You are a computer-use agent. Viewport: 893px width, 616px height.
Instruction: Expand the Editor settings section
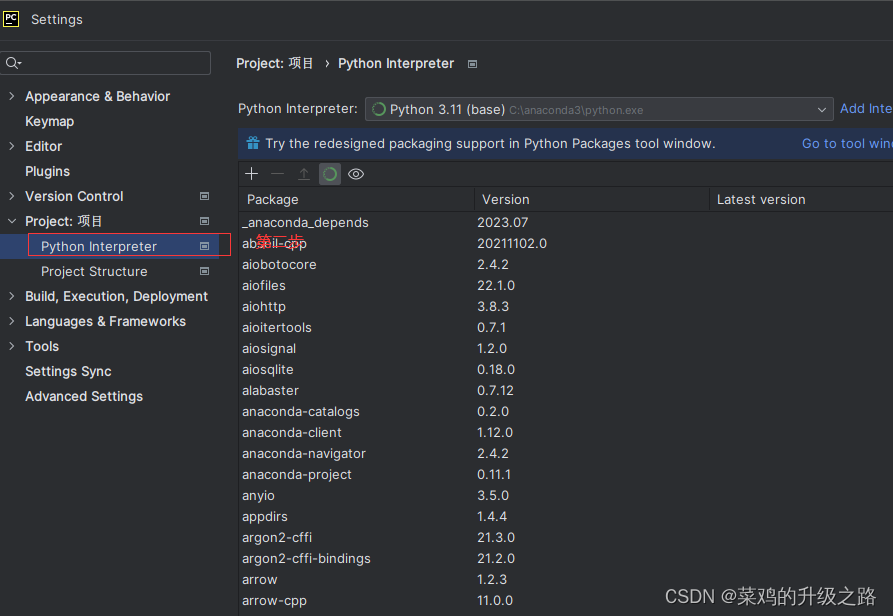[12, 146]
